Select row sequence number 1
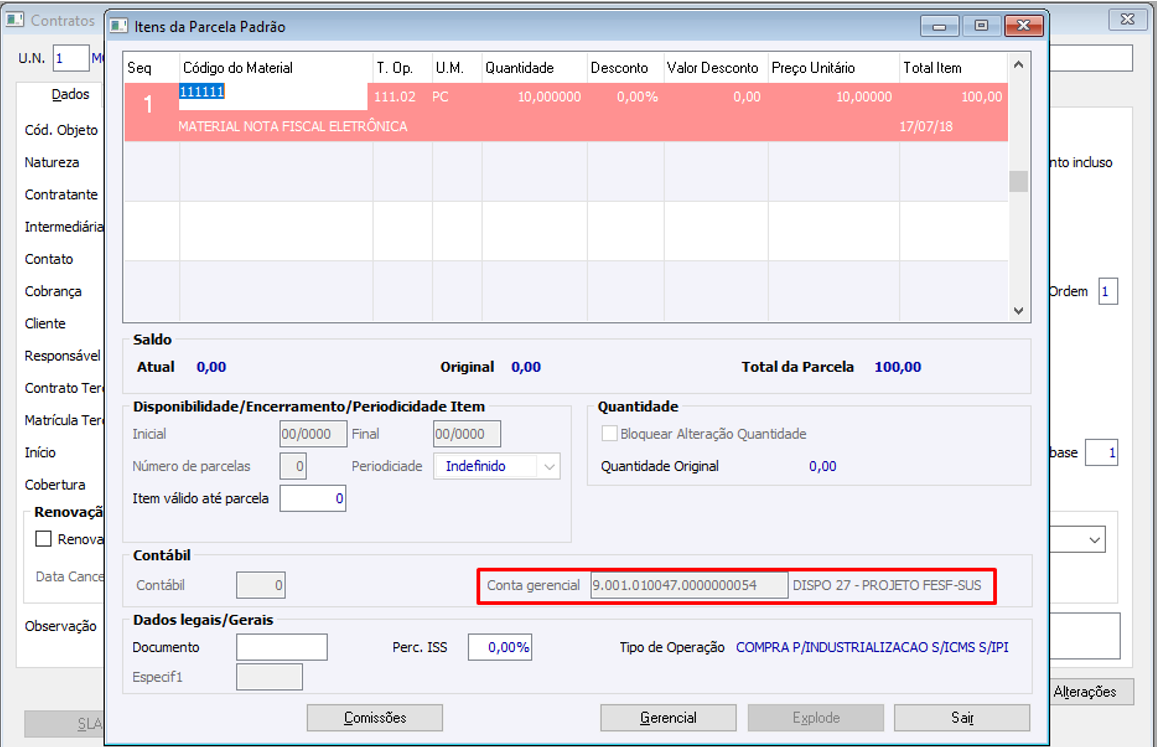The image size is (1157, 747). pos(148,104)
